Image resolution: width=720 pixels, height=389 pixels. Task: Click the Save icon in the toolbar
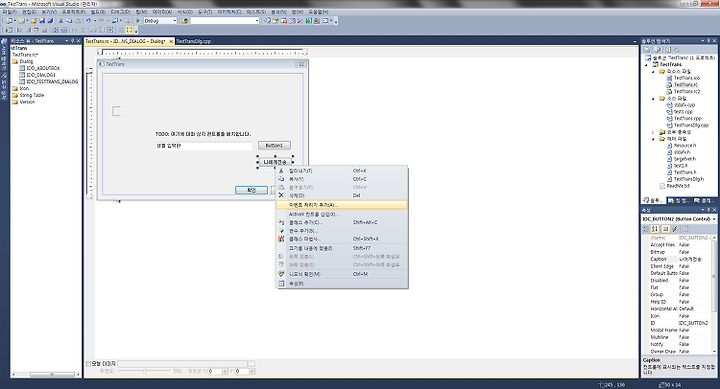(x=42, y=21)
